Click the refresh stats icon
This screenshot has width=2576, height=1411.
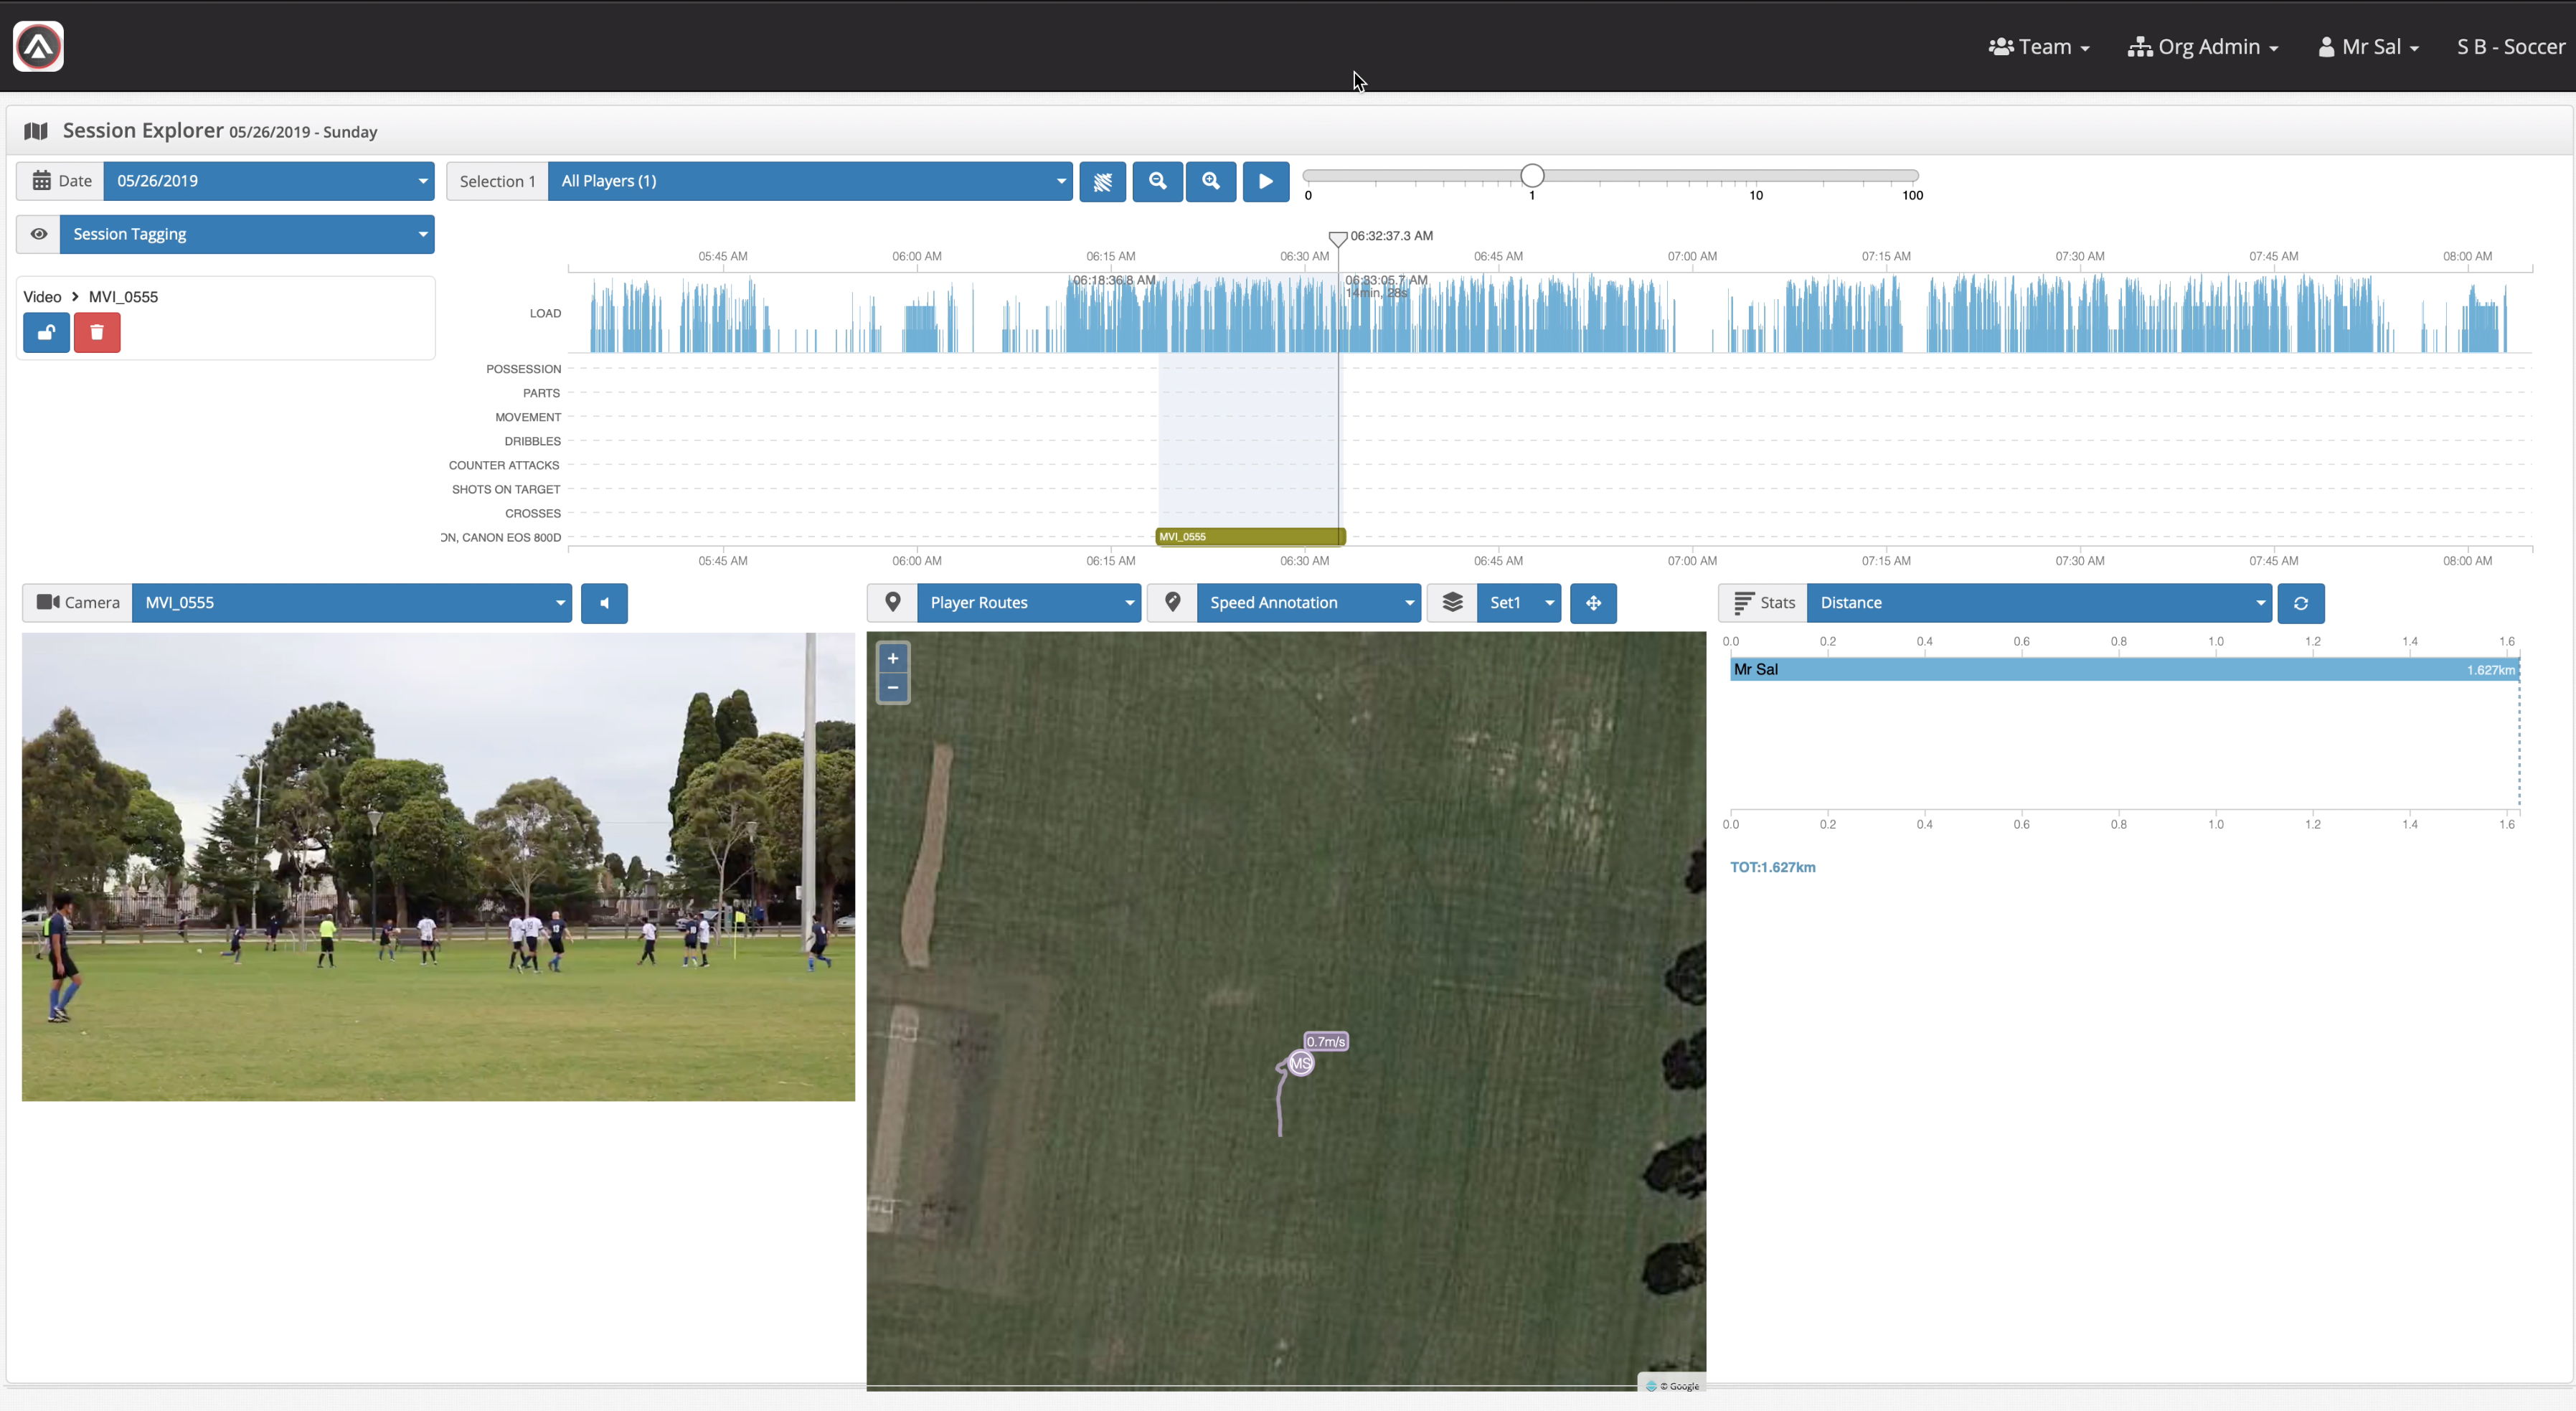(x=2300, y=603)
